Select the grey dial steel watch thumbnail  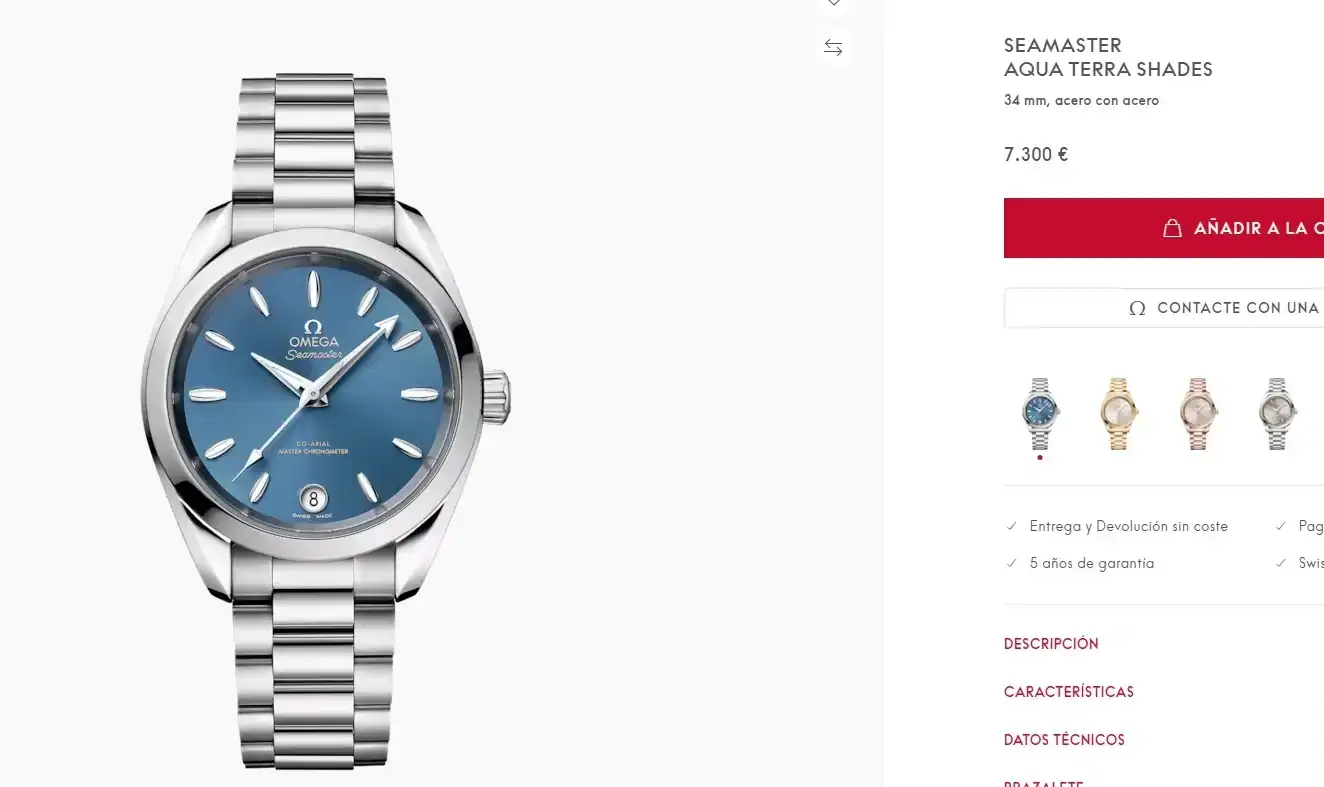tap(1277, 413)
